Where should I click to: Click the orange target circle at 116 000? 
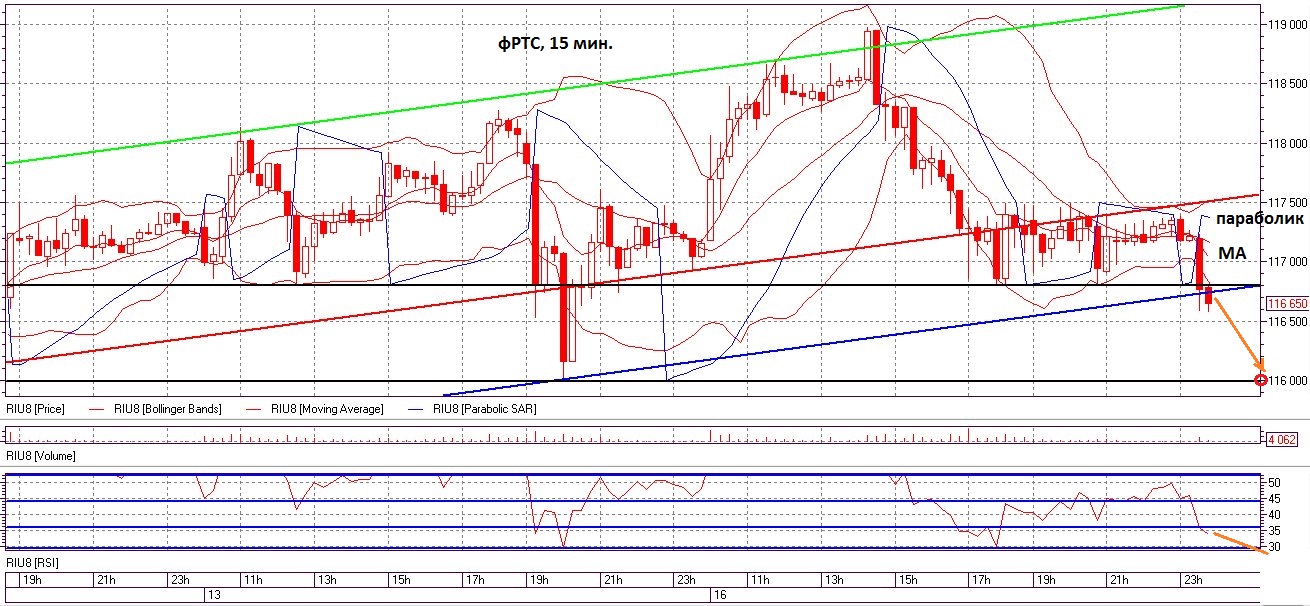(1259, 378)
